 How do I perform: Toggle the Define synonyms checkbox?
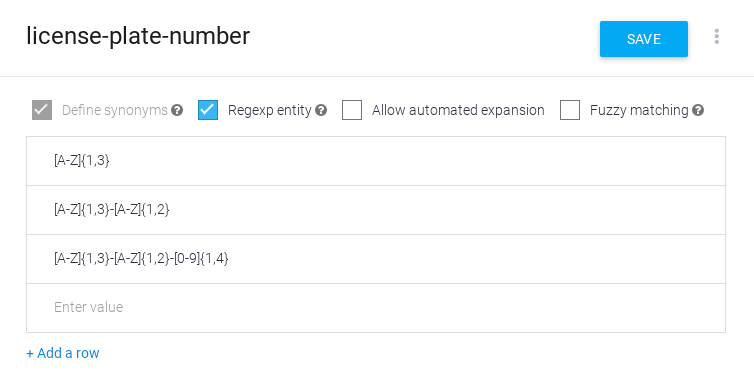coord(42,110)
